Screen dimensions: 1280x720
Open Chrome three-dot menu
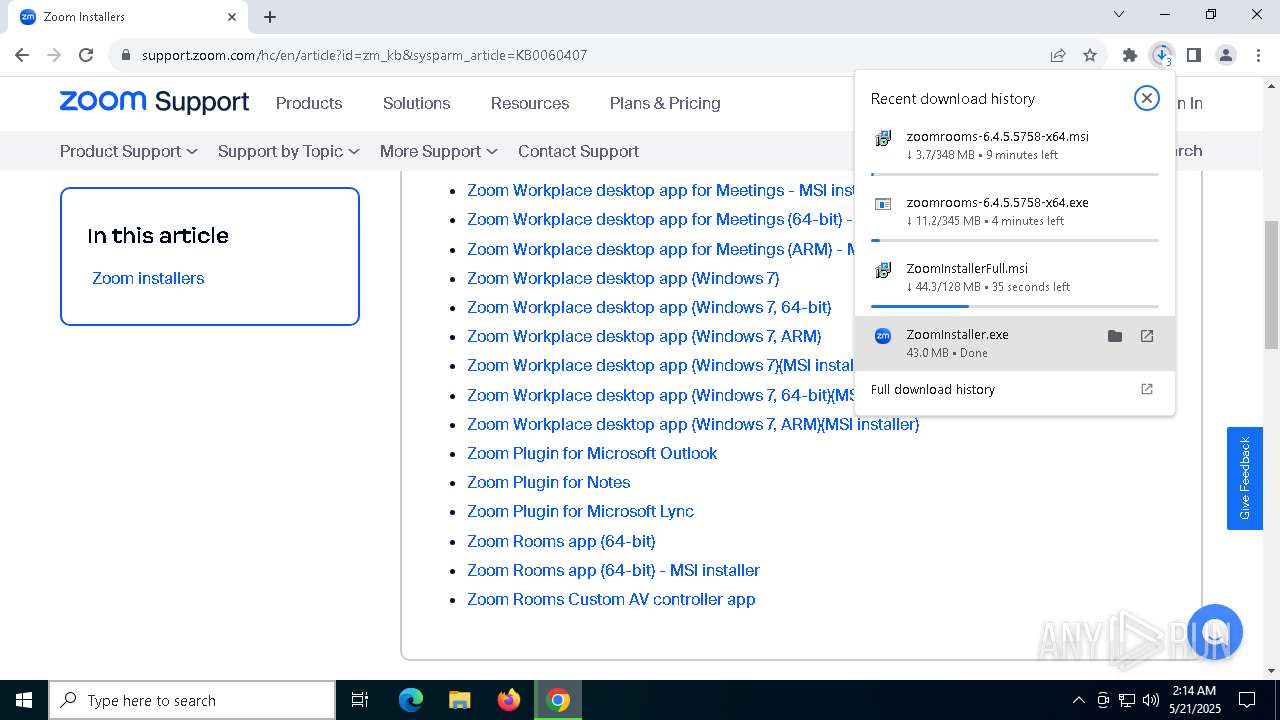coord(1257,55)
